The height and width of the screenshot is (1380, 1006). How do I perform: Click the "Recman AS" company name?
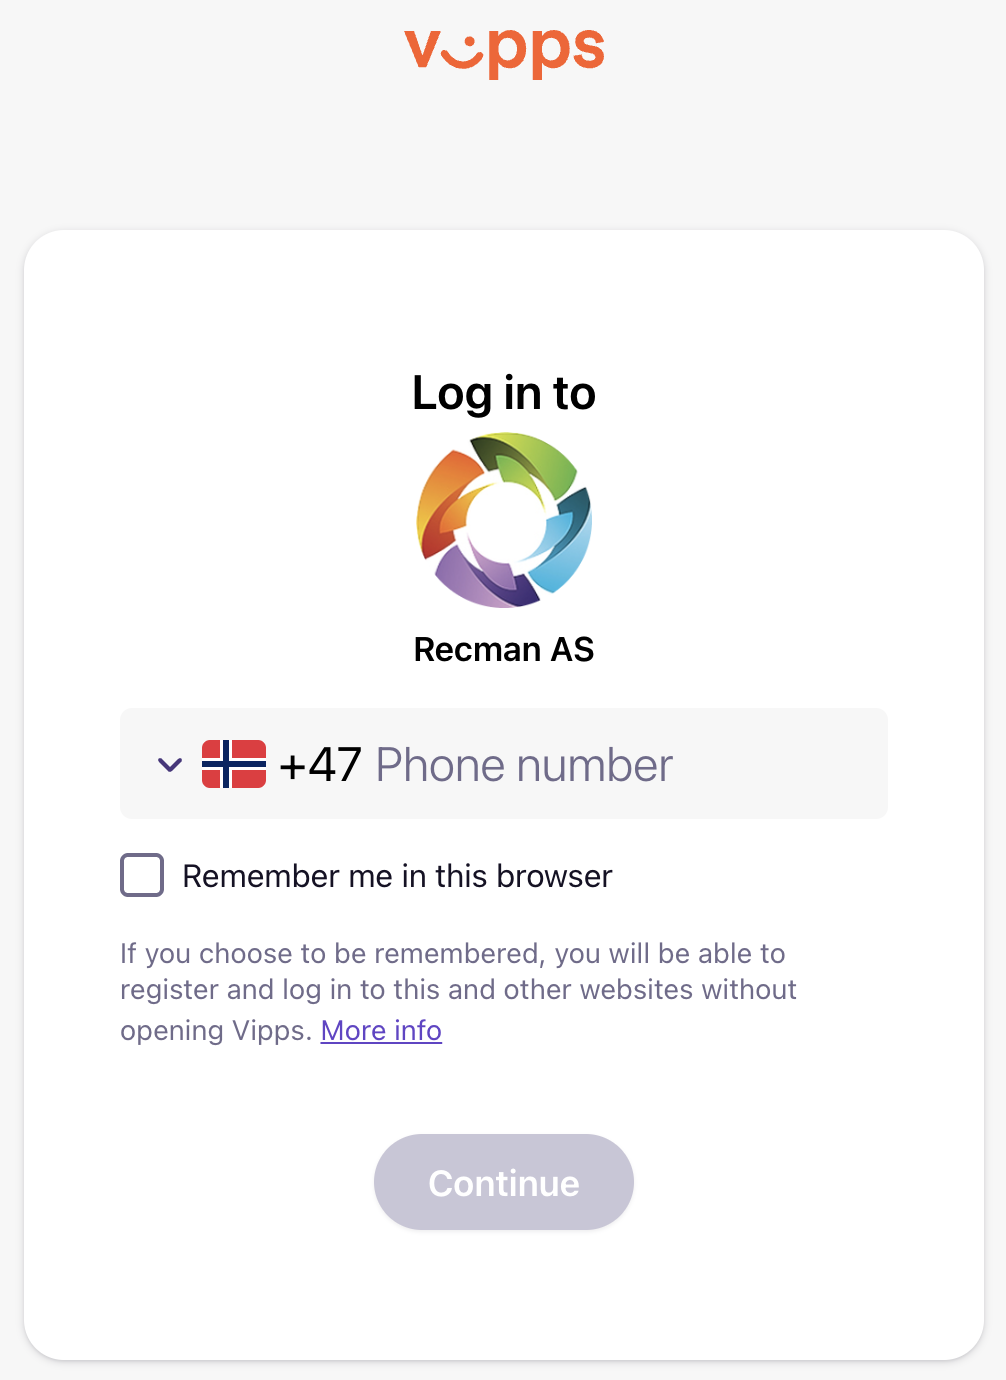(504, 650)
